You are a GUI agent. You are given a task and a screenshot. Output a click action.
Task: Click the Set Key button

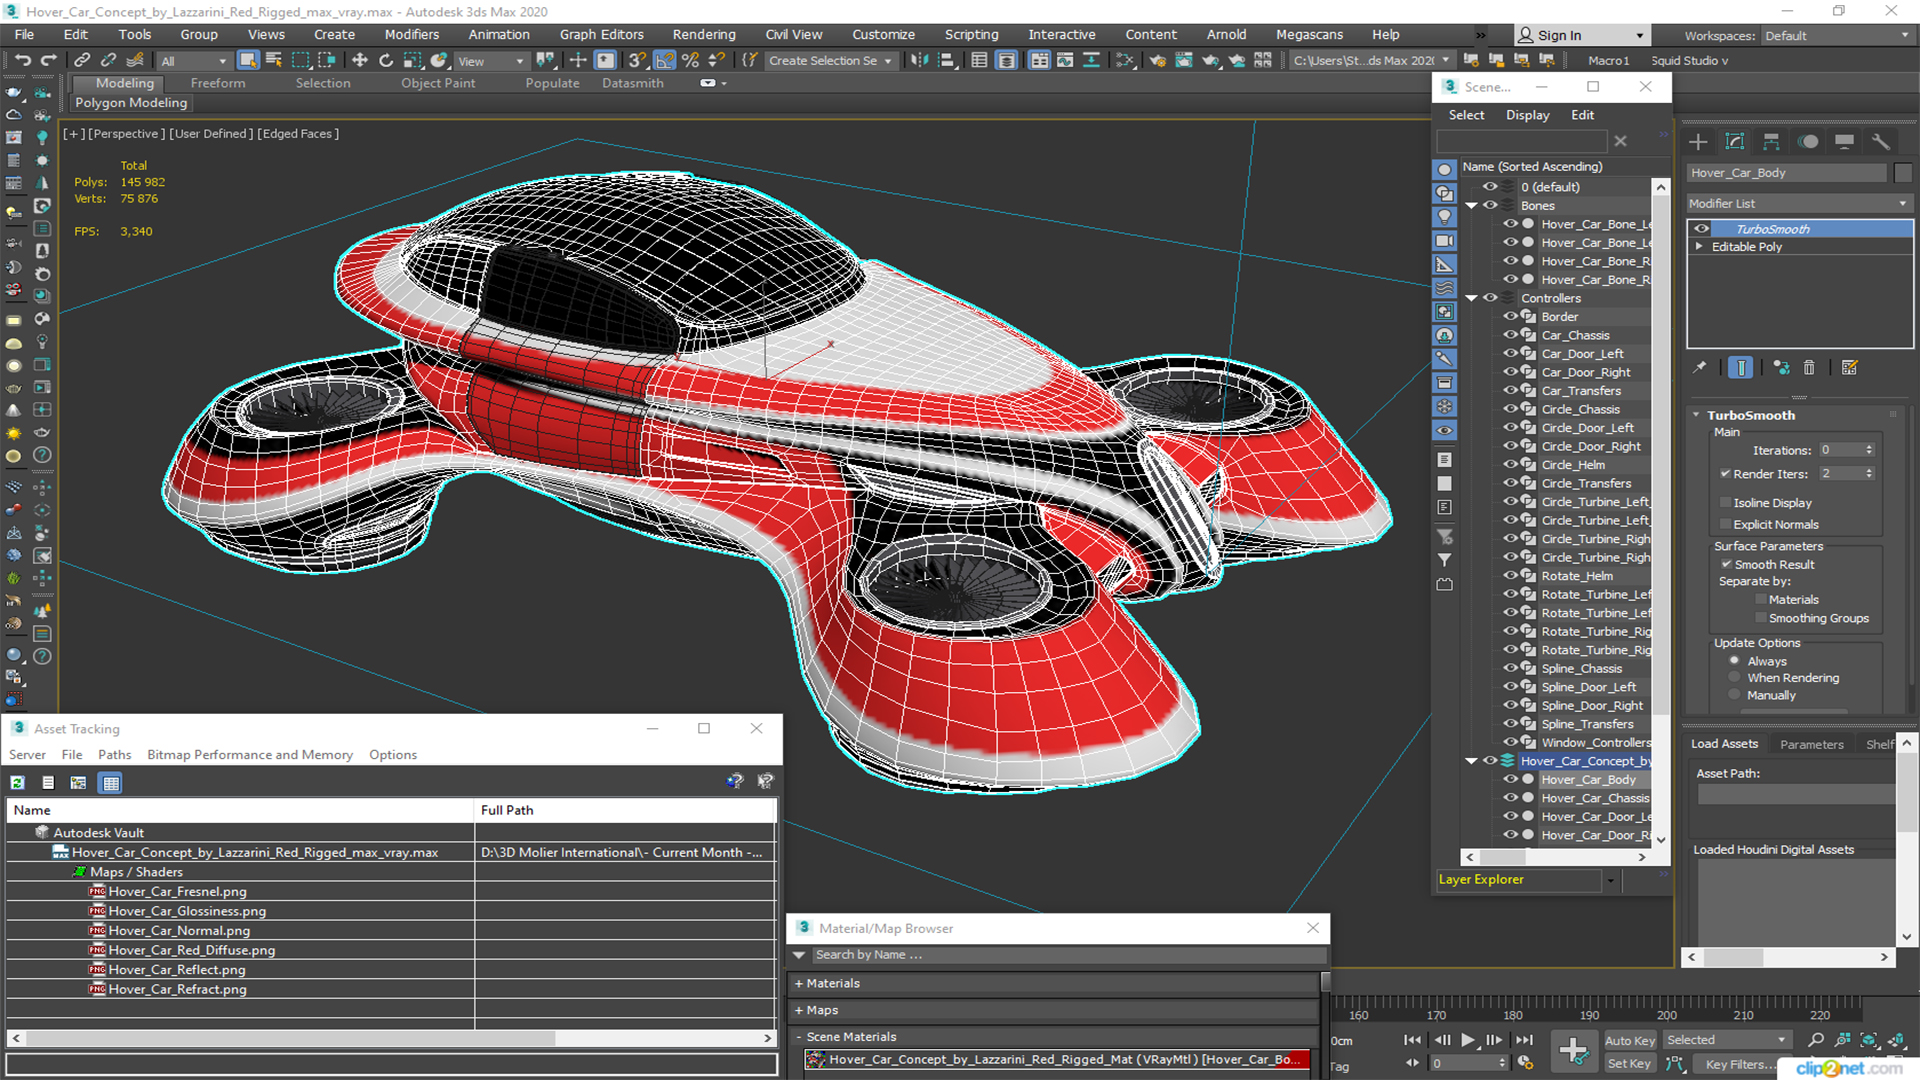[1630, 1064]
